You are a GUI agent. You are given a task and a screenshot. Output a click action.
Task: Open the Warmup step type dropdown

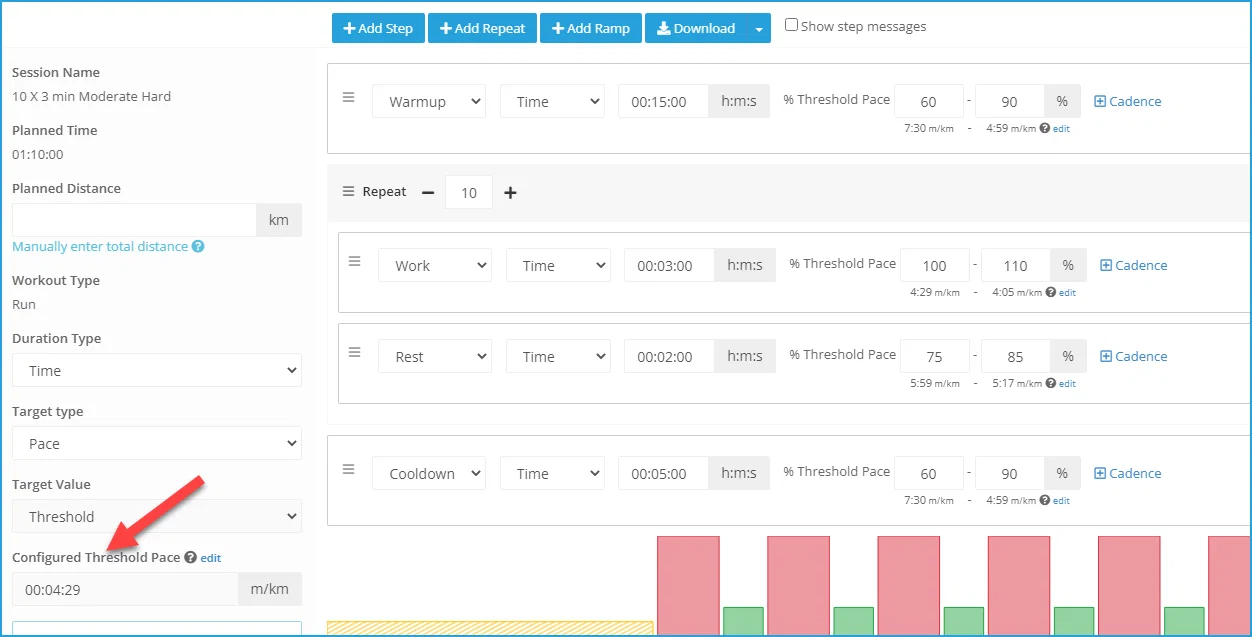point(429,101)
